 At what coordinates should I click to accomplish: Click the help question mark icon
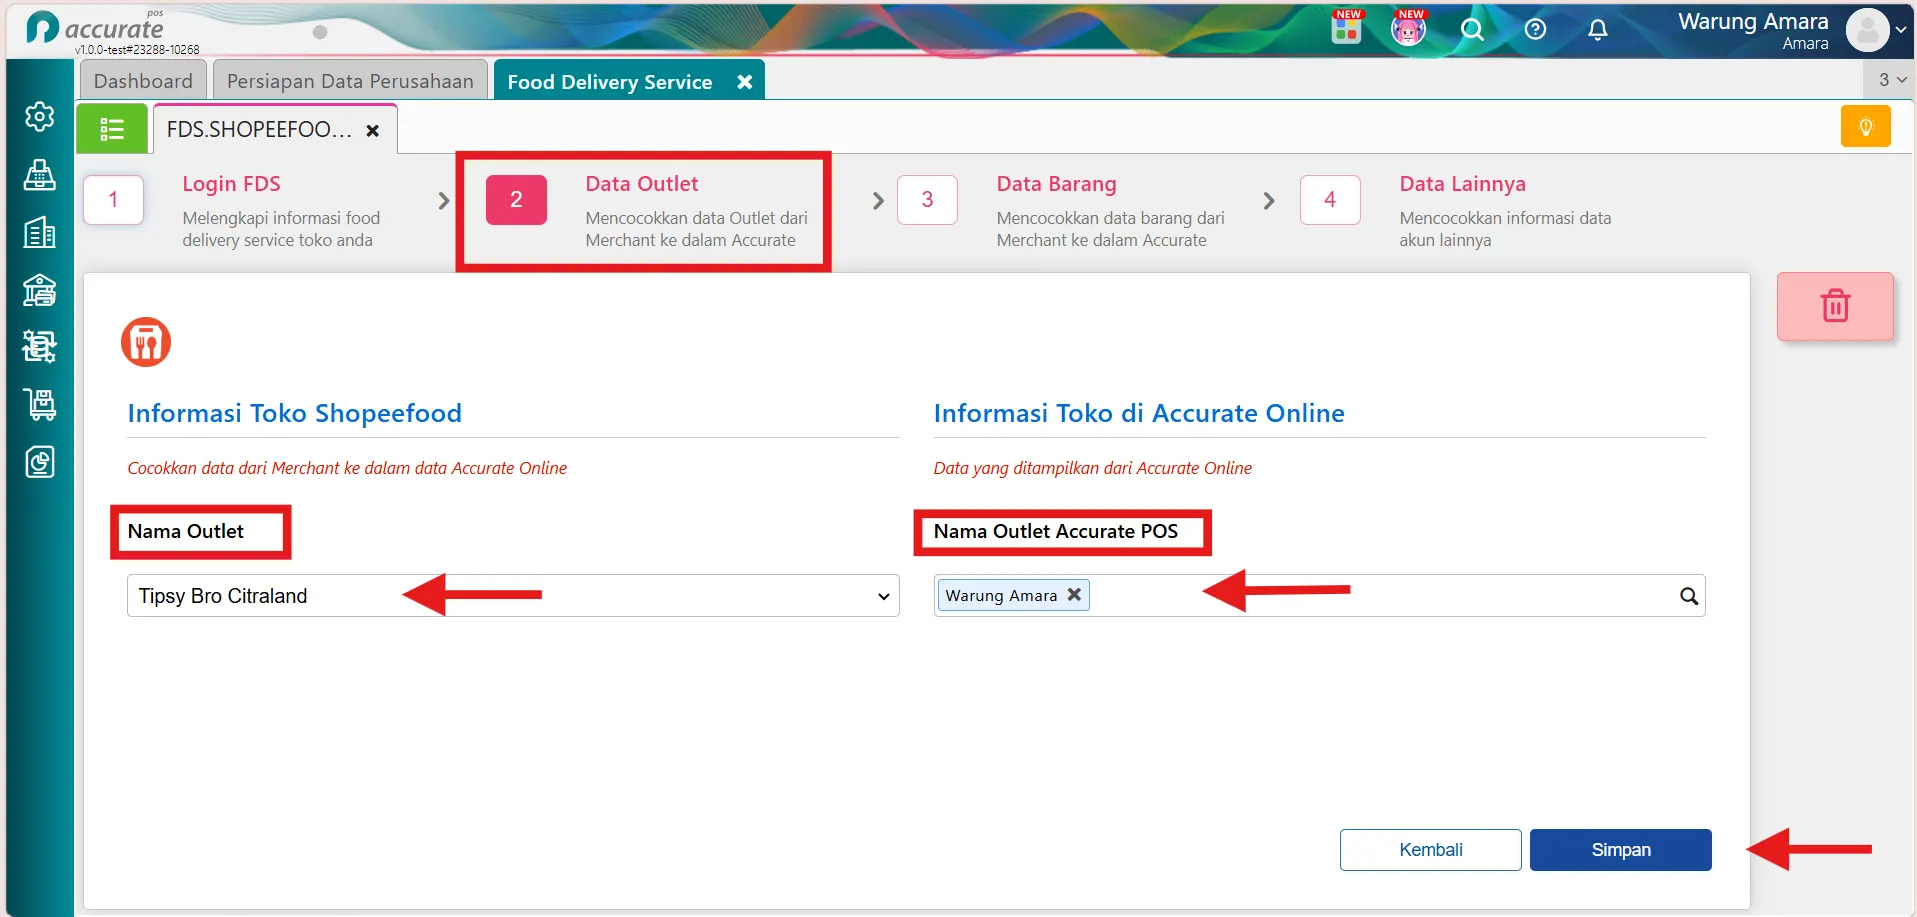click(x=1535, y=30)
